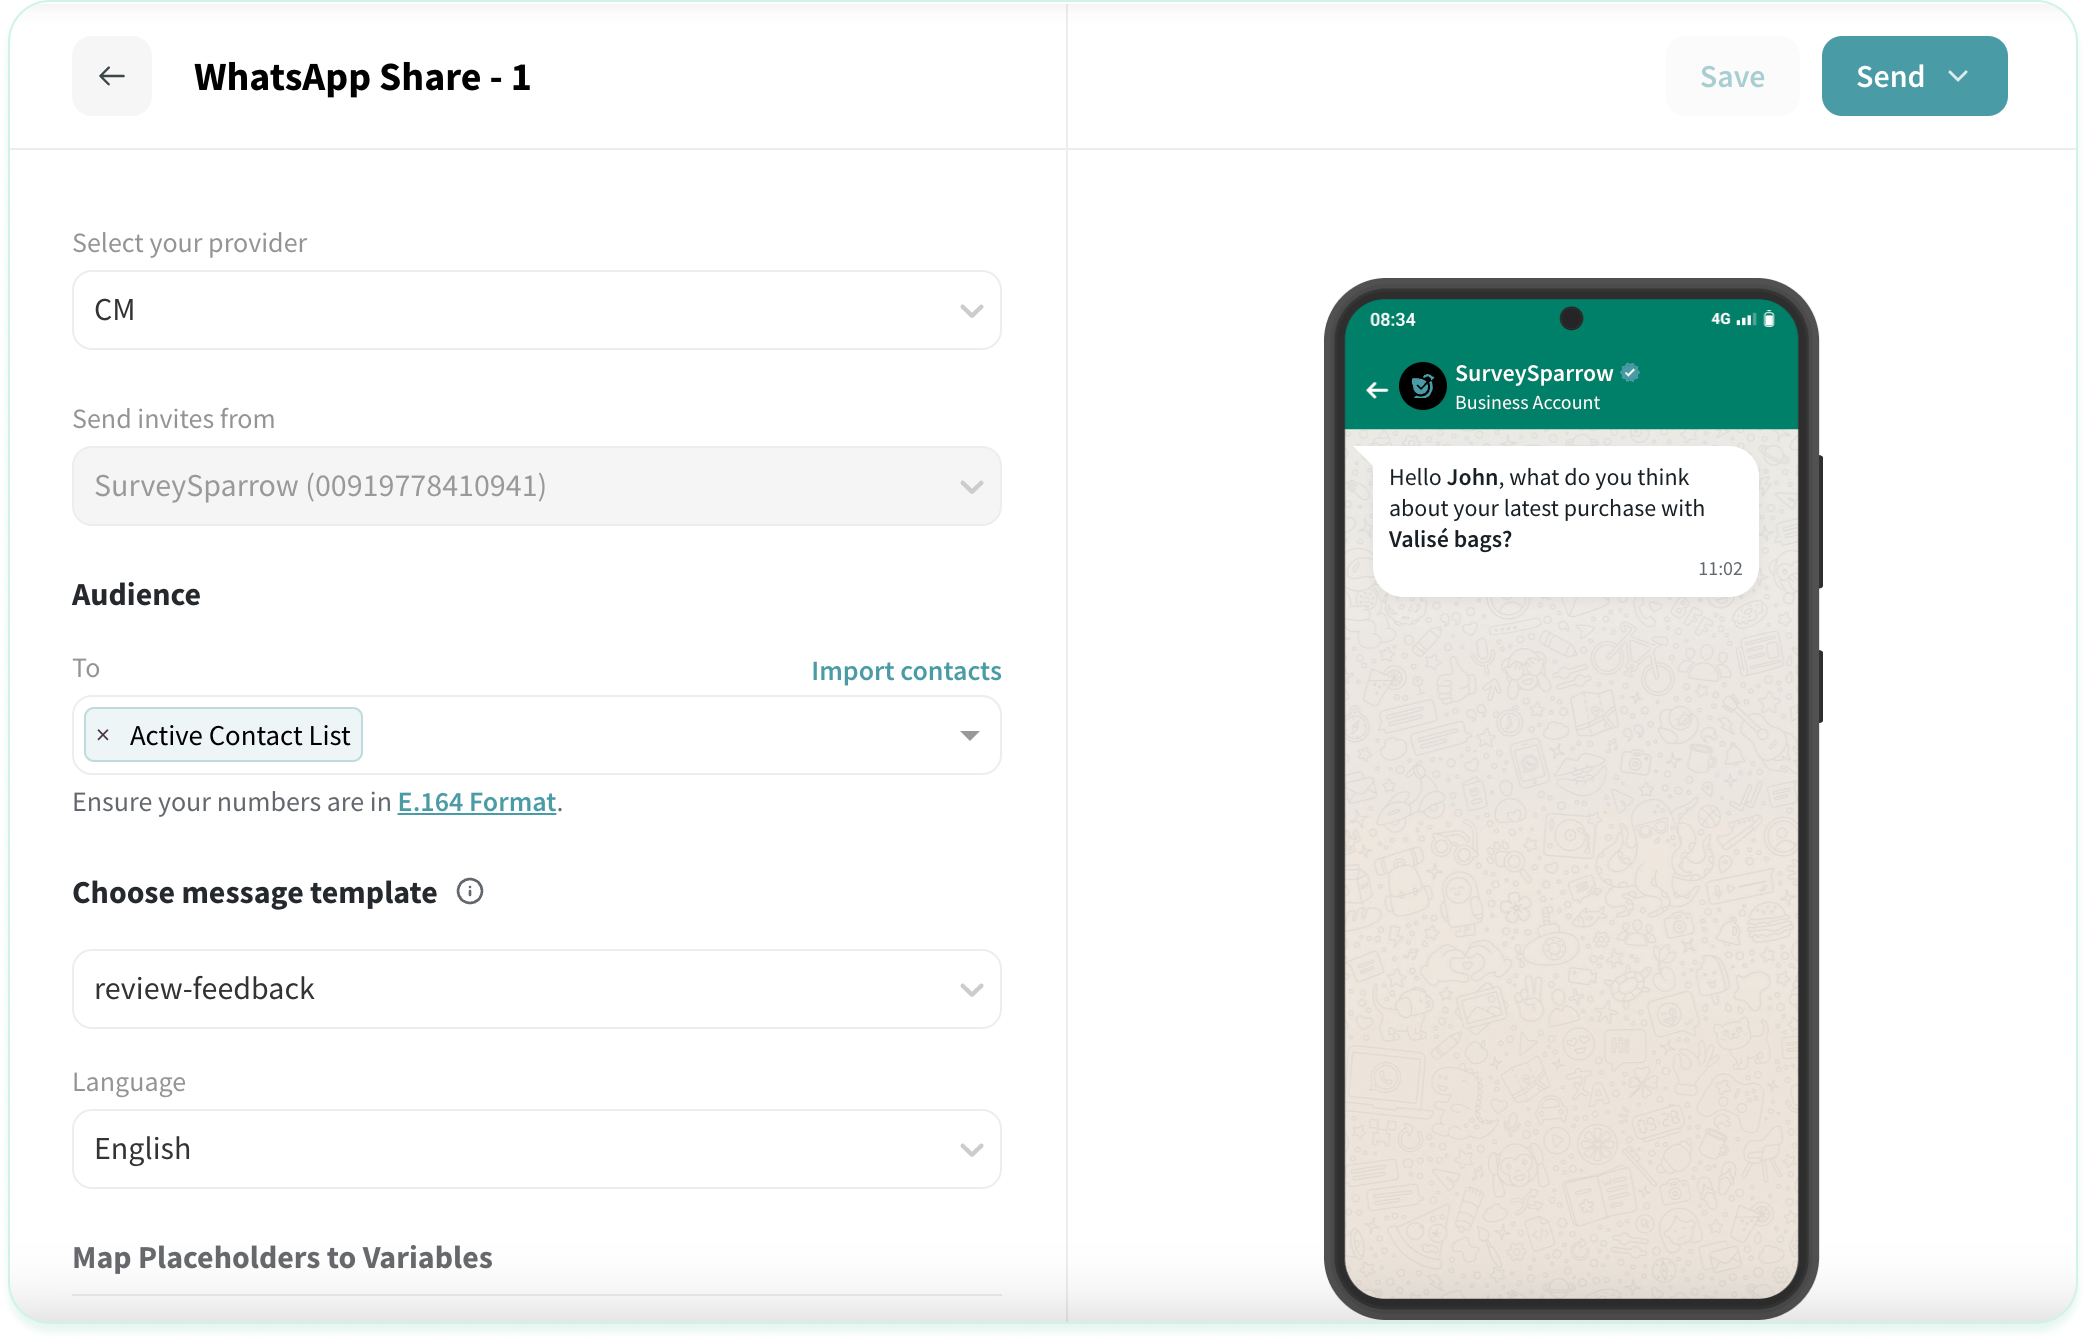Open the Send button dropdown chevron

pyautogui.click(x=1958, y=76)
